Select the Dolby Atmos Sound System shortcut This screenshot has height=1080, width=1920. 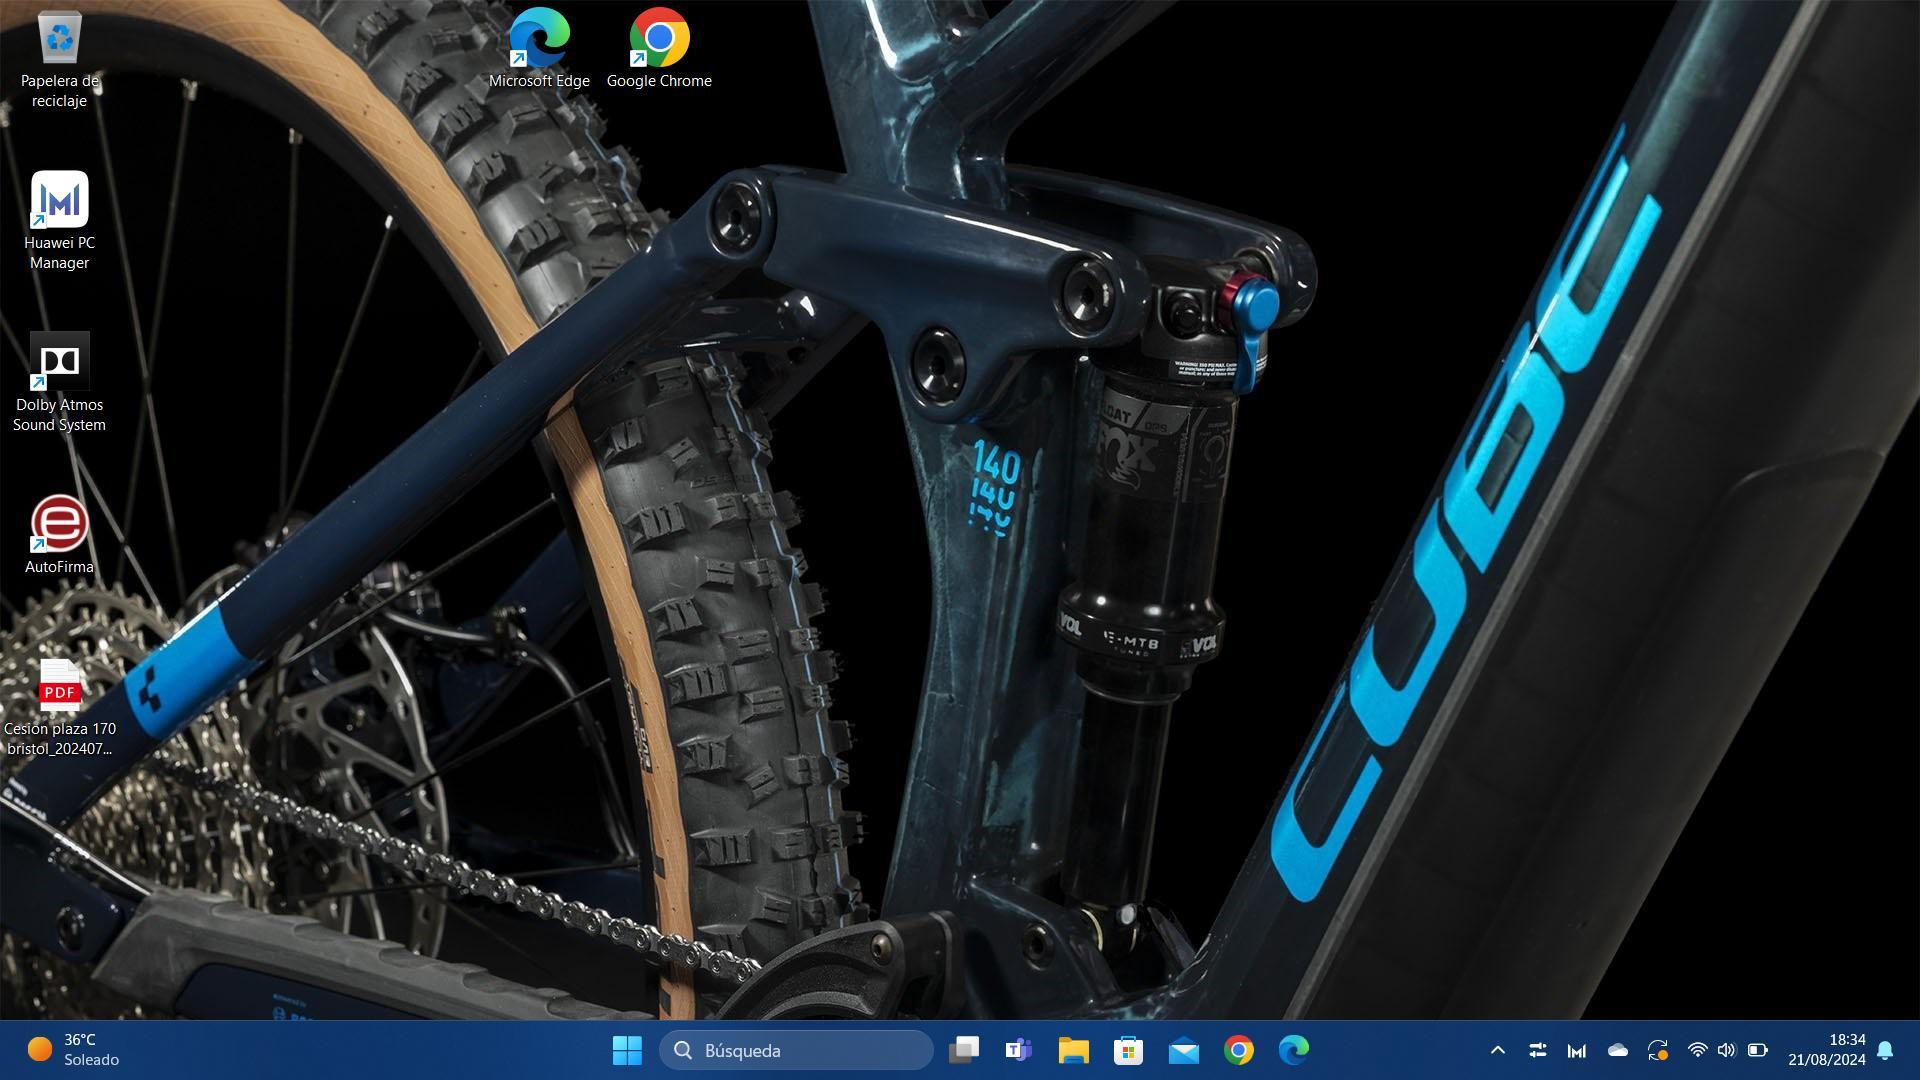coord(59,383)
